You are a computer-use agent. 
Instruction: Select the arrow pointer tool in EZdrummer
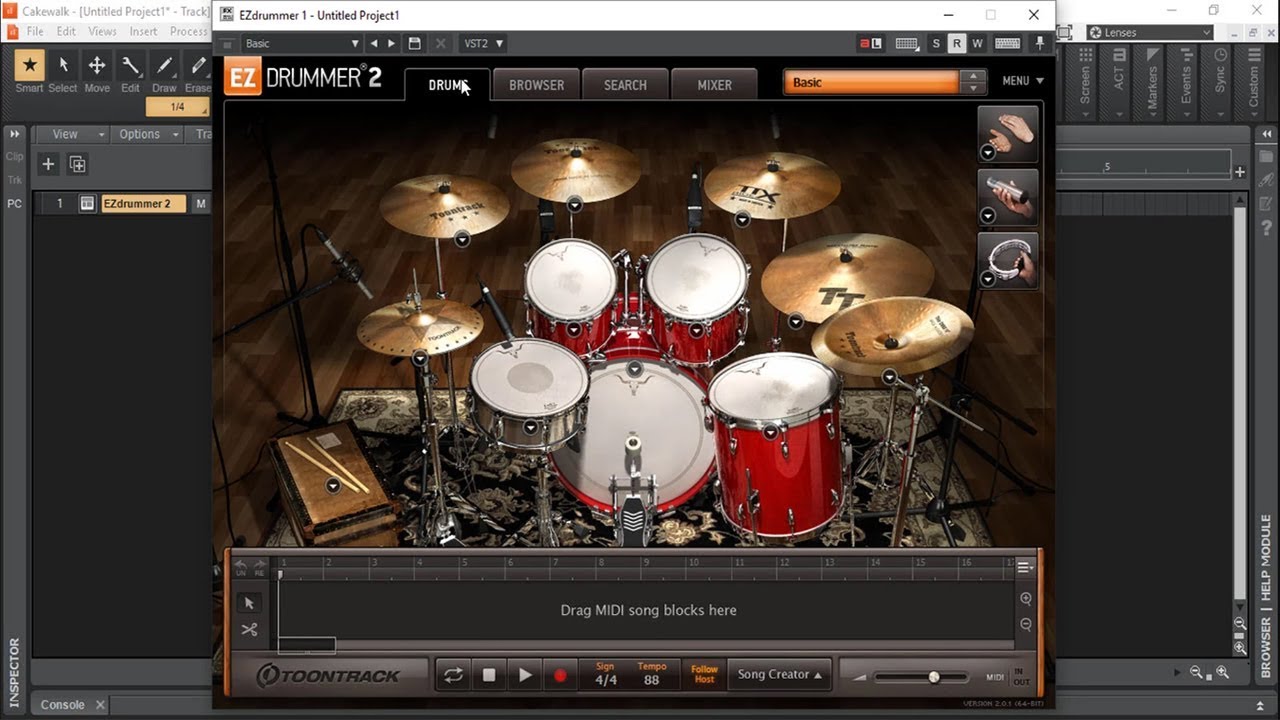(249, 602)
